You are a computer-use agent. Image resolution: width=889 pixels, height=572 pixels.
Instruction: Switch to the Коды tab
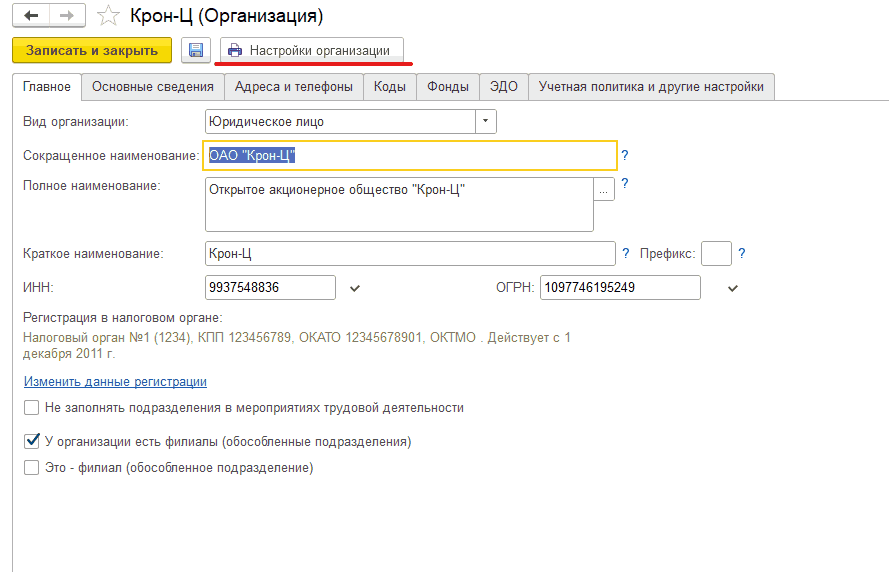(390, 87)
